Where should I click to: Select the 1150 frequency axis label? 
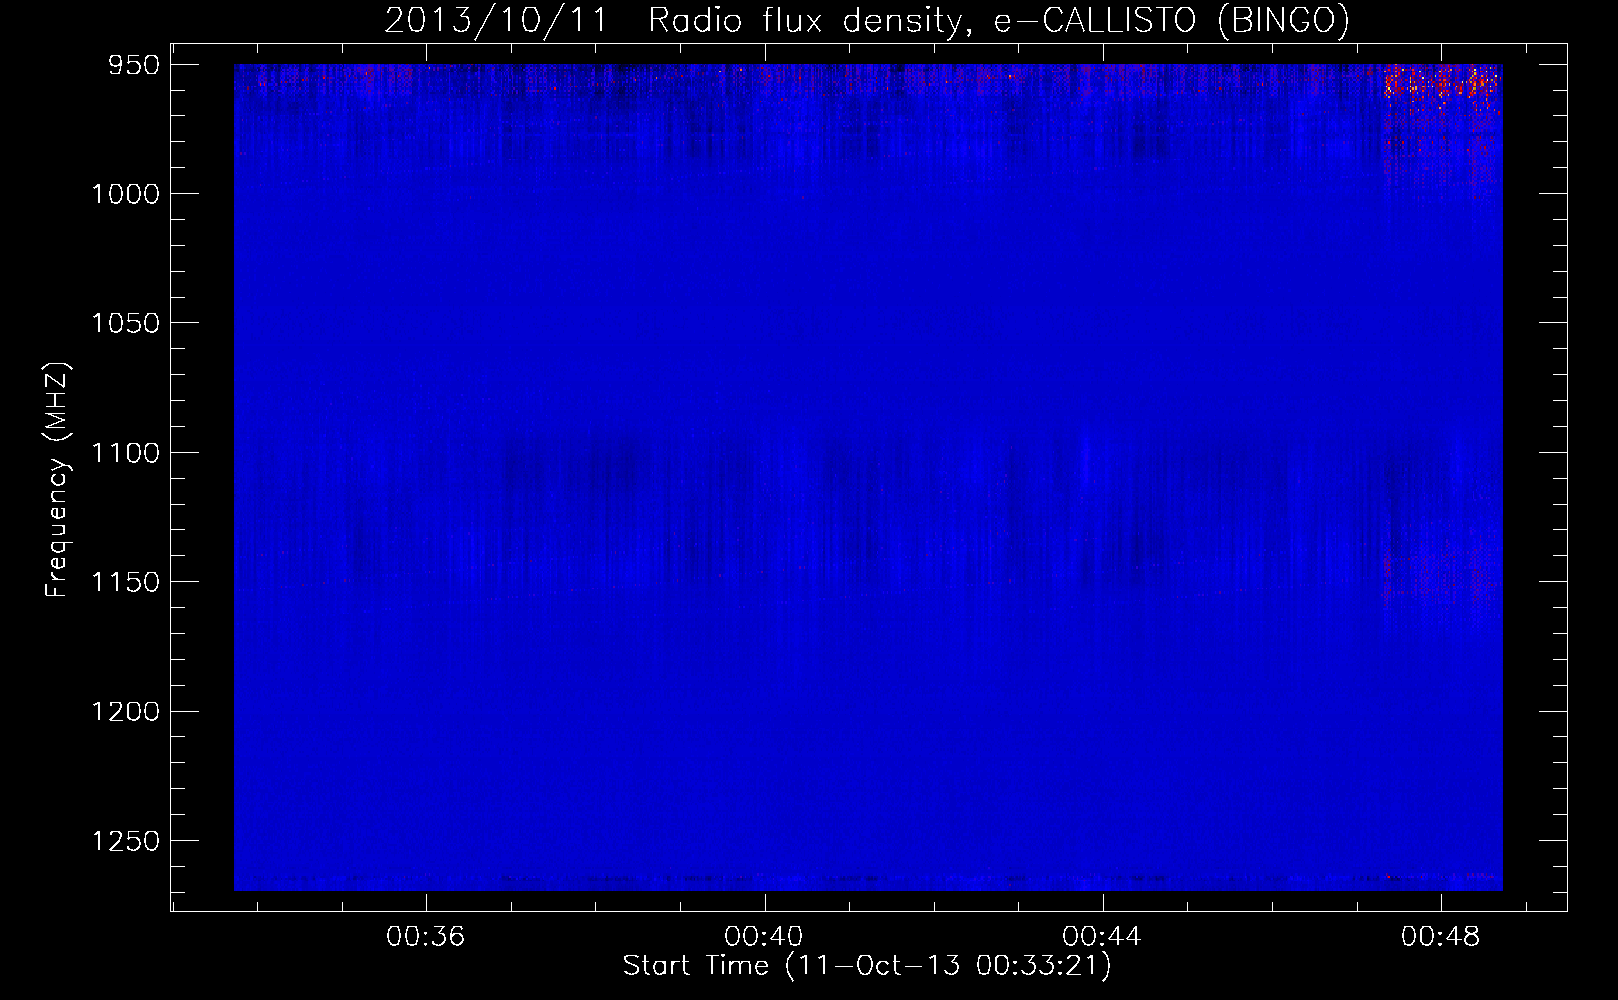(126, 582)
